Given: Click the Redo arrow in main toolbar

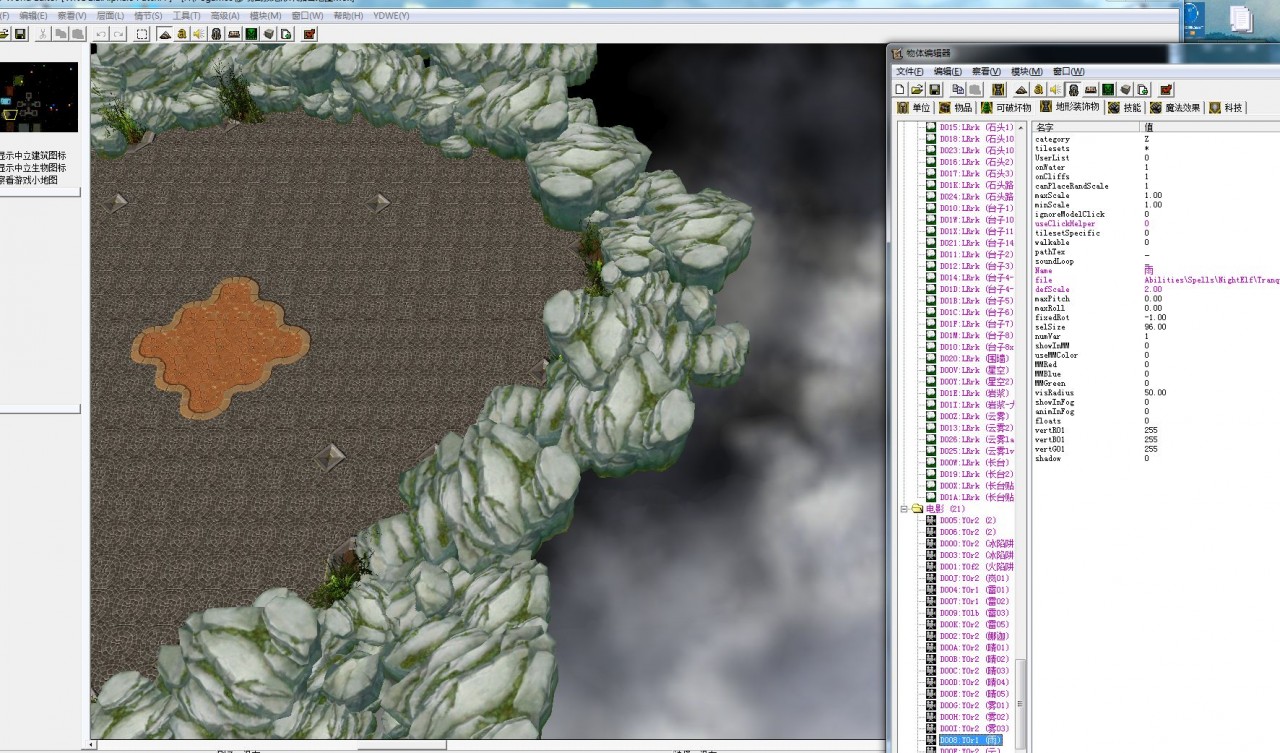Looking at the screenshot, I should (118, 34).
